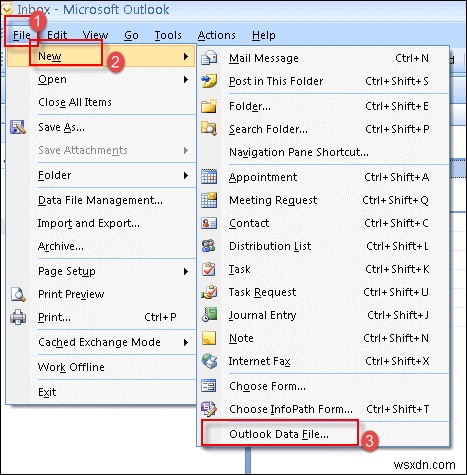Open the File menu

[22, 35]
